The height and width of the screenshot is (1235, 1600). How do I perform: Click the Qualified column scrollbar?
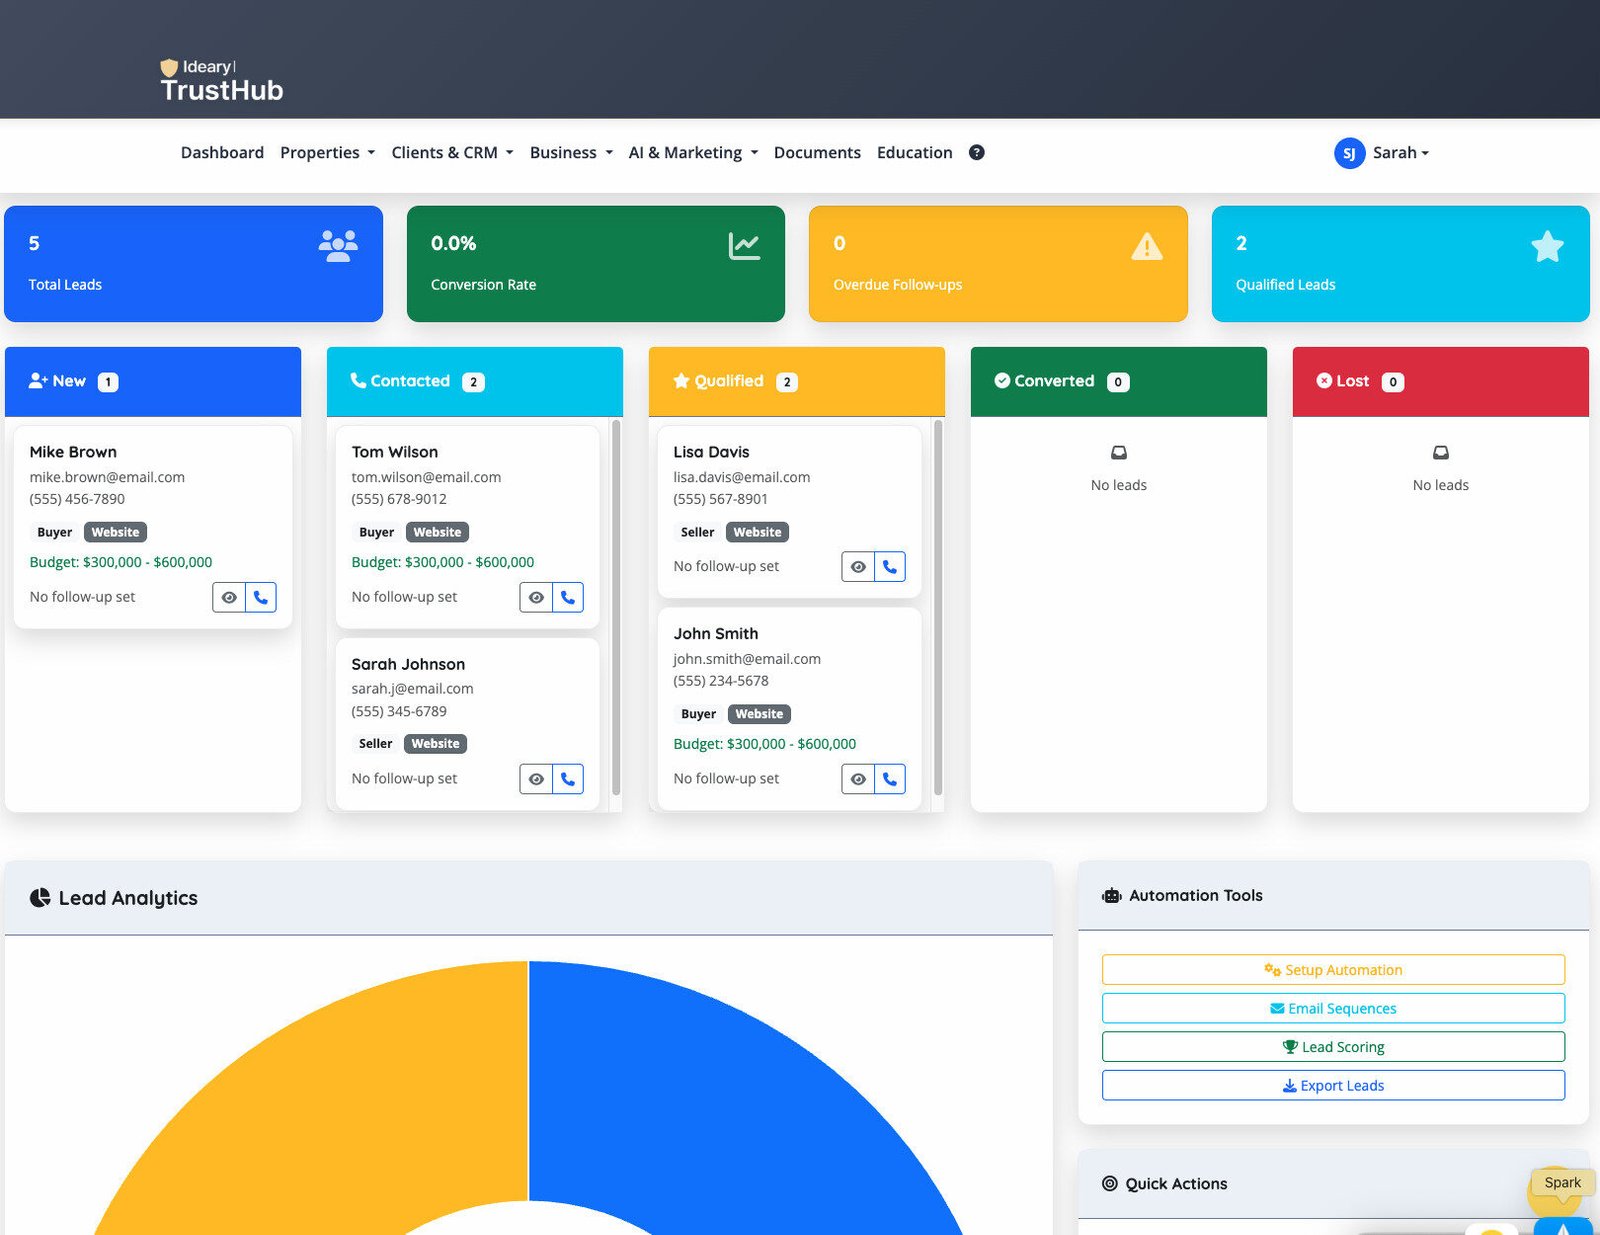[938, 608]
